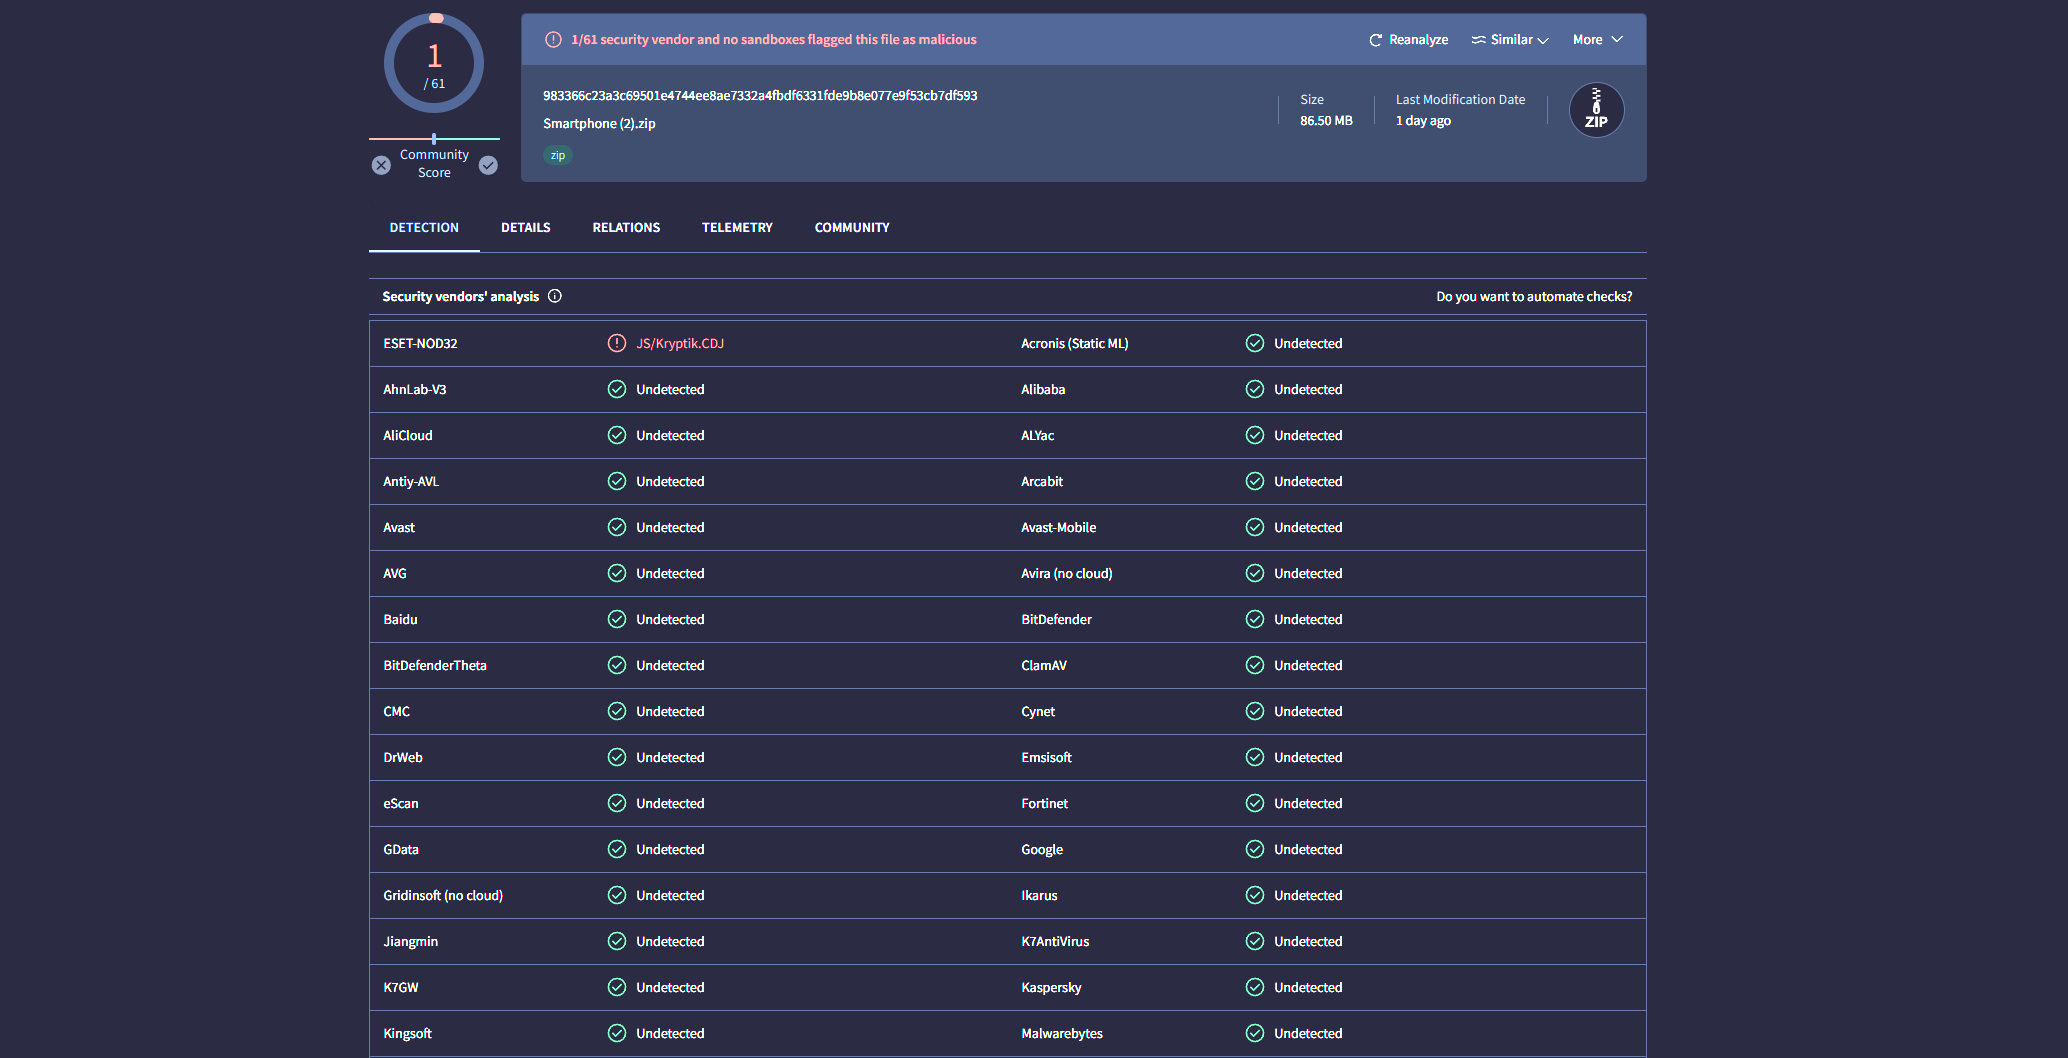Click the Kingsoft vendor name
This screenshot has width=2068, height=1058.
(407, 1033)
